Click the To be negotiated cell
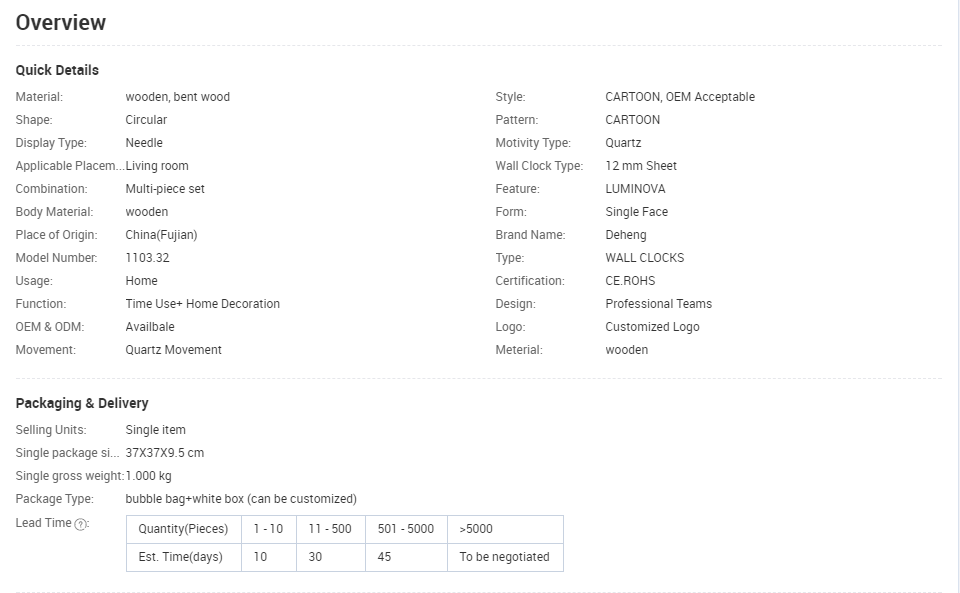Screen dimensions: 960x593 (x=505, y=558)
